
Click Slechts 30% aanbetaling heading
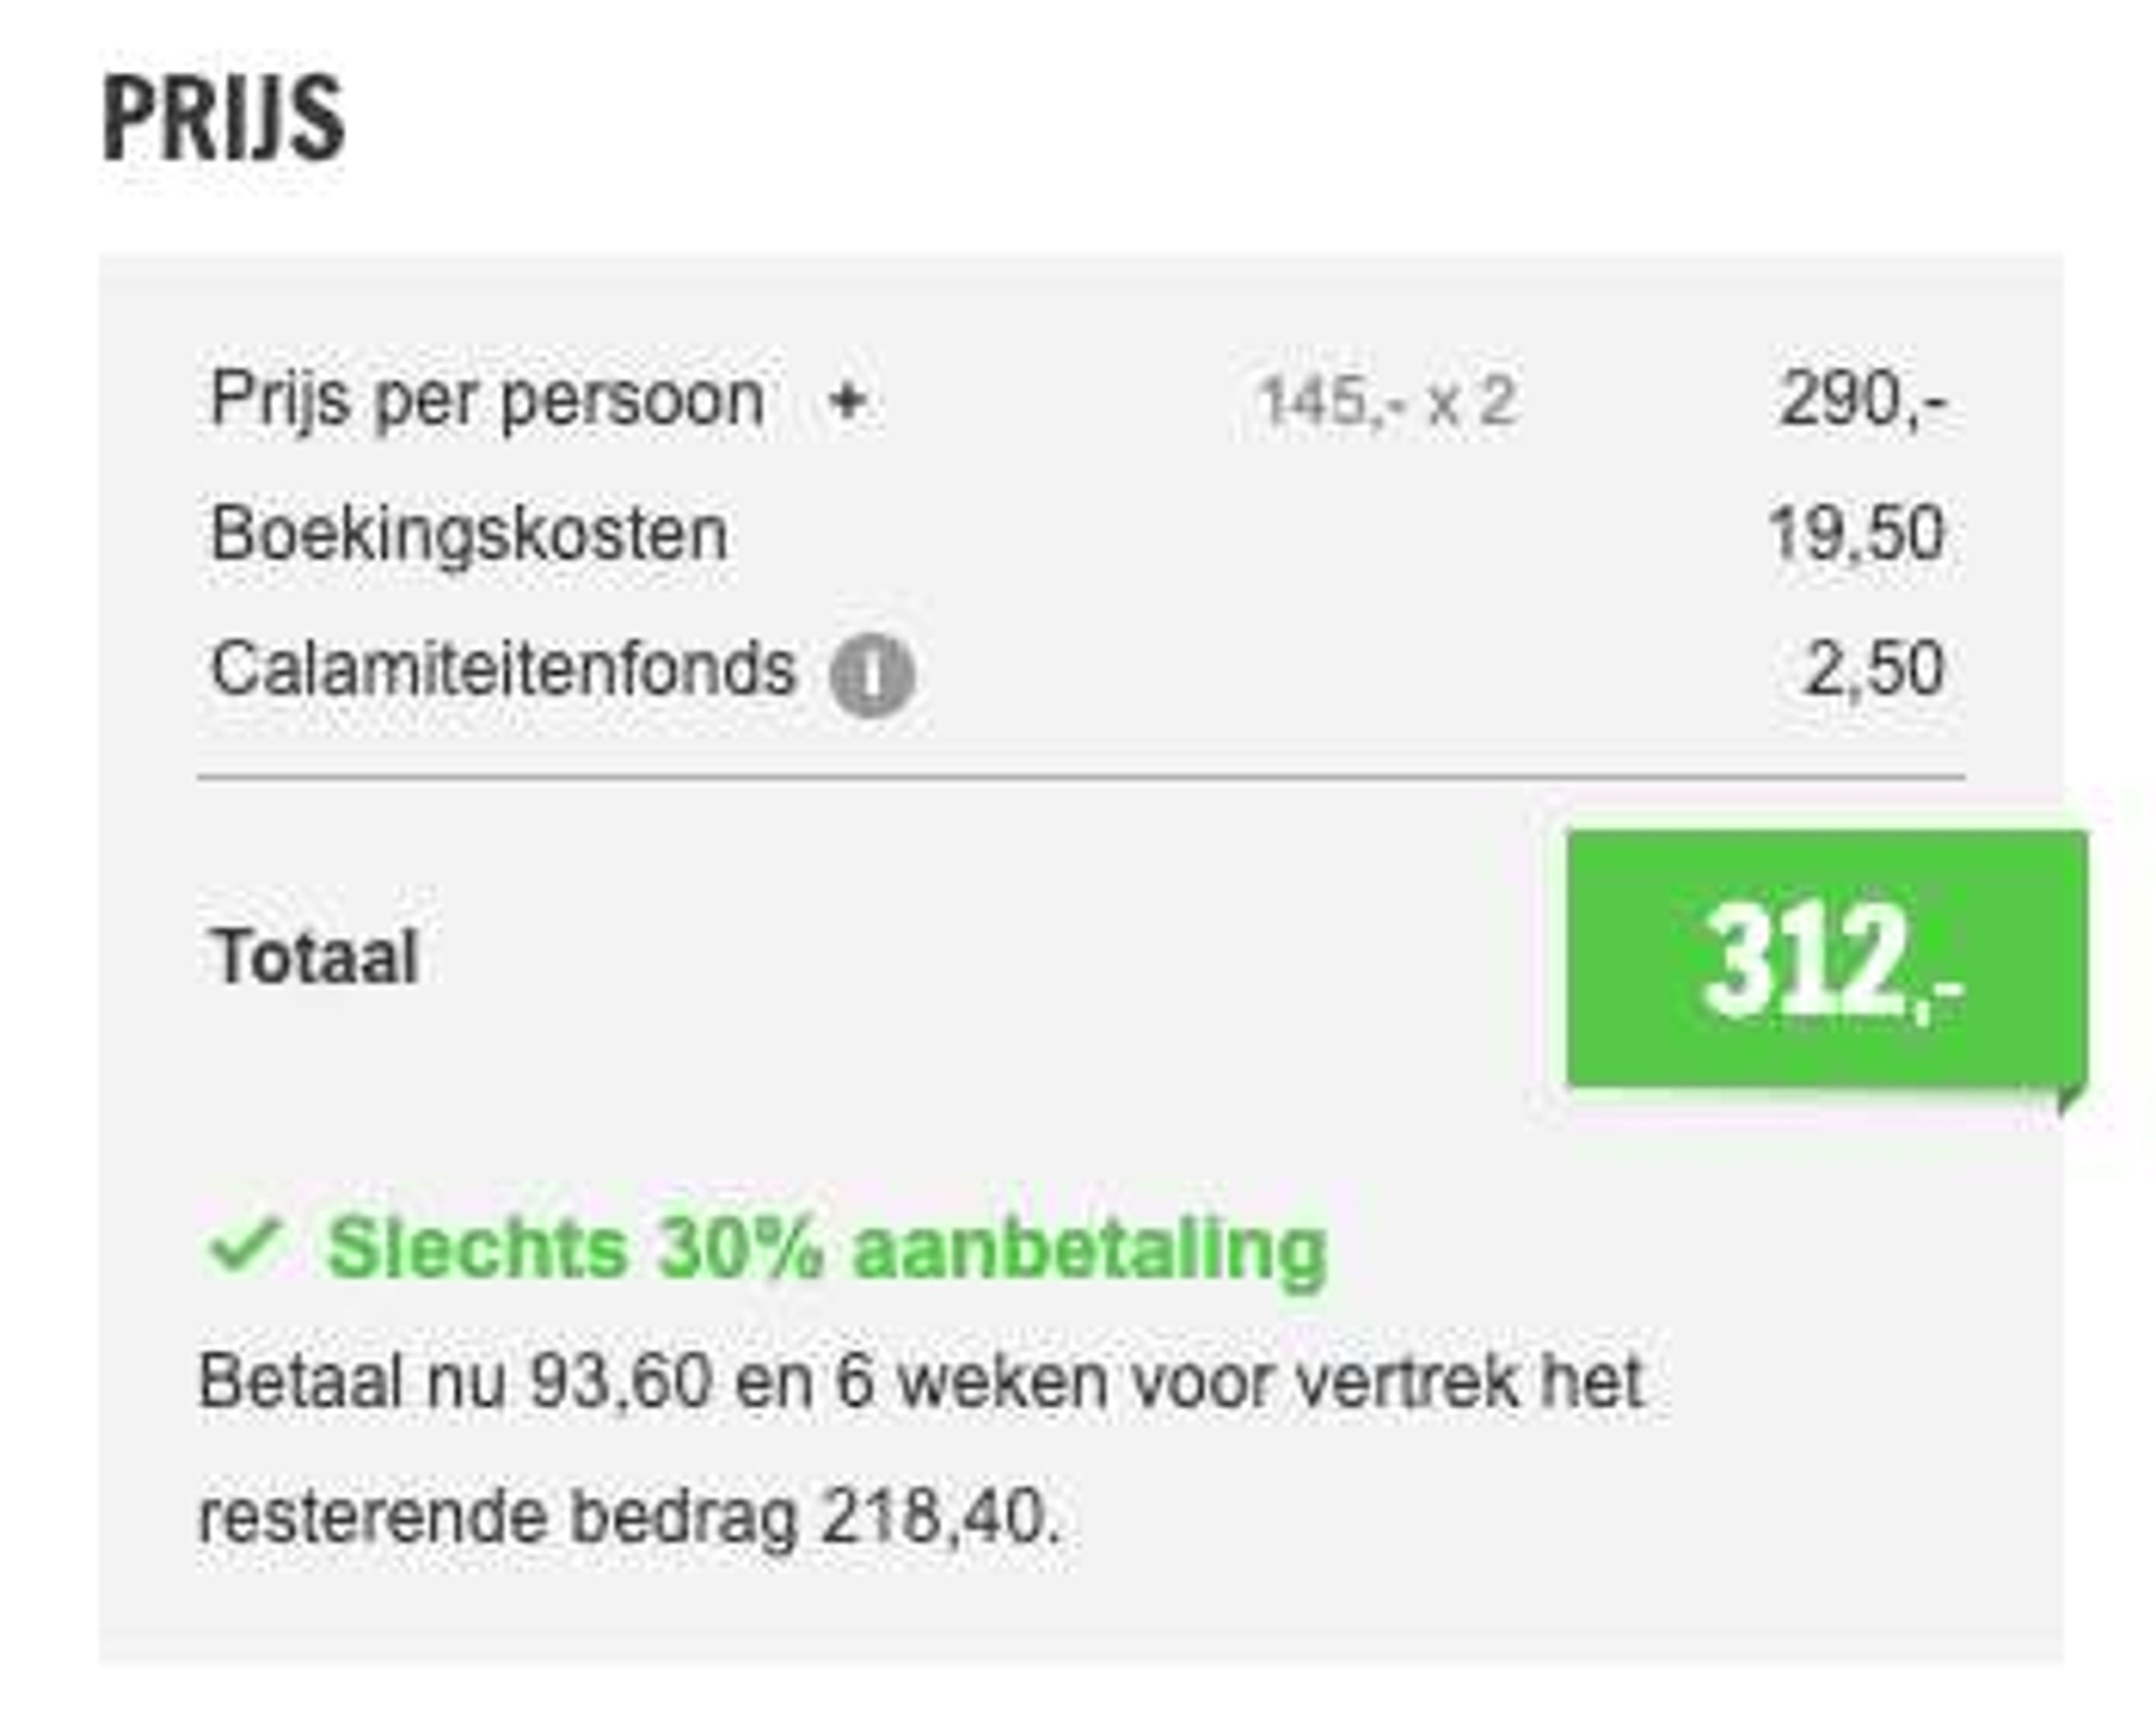coord(826,1249)
